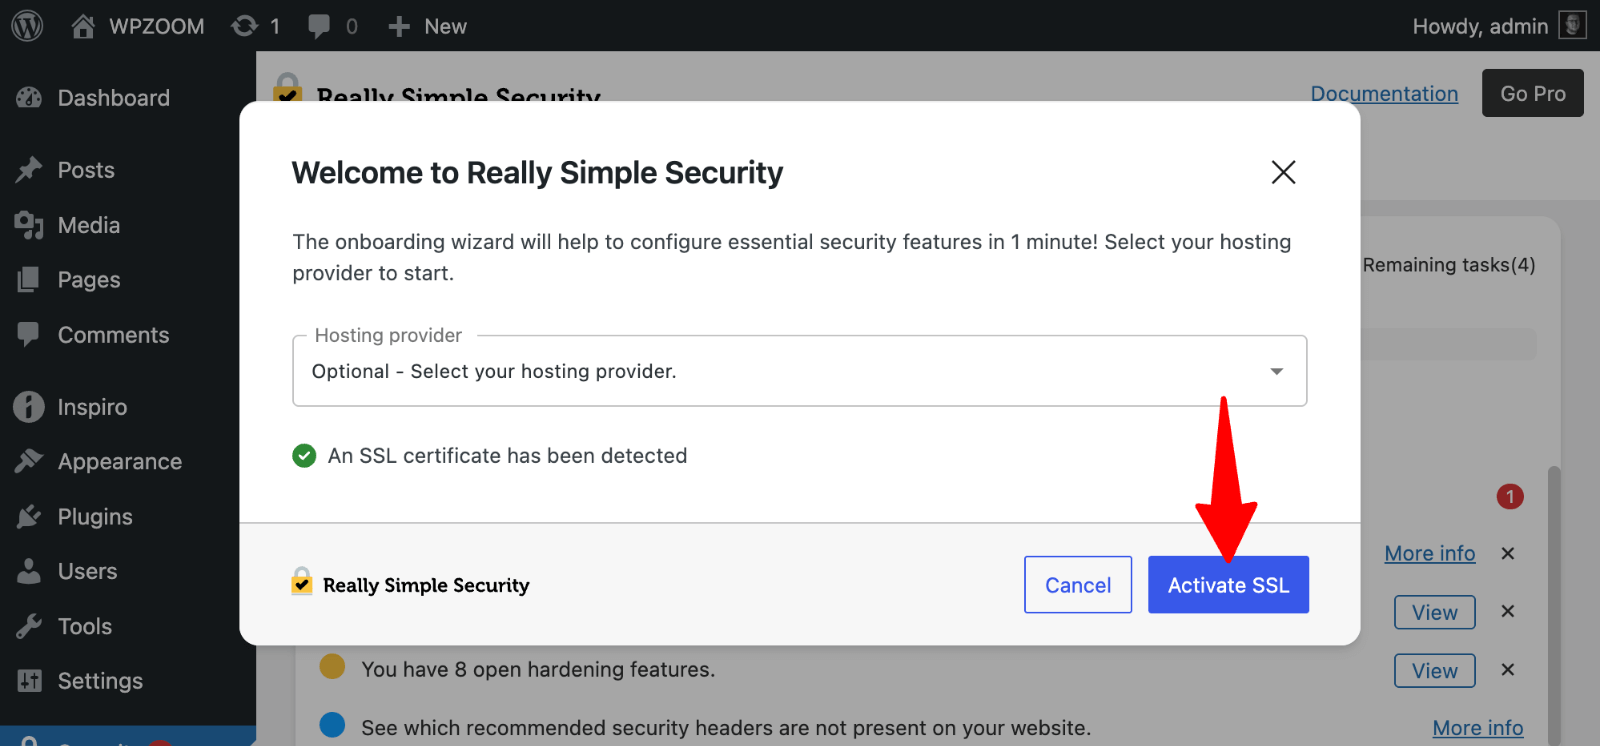This screenshot has height=746, width=1600.
Task: Open the Appearance menu
Action: pyautogui.click(x=119, y=462)
